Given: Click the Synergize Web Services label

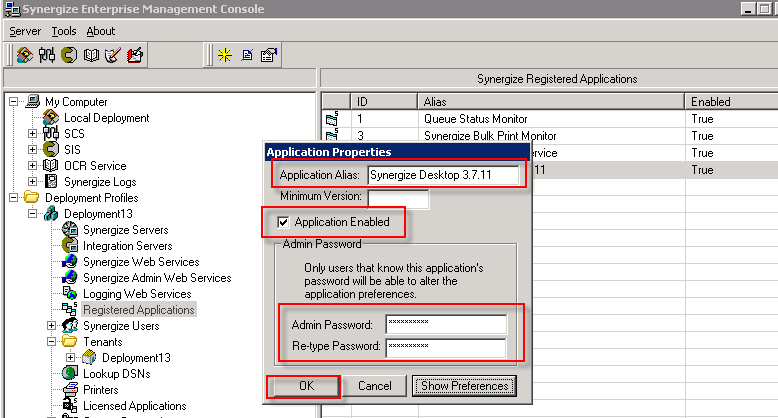Looking at the screenshot, I should pos(141,262).
